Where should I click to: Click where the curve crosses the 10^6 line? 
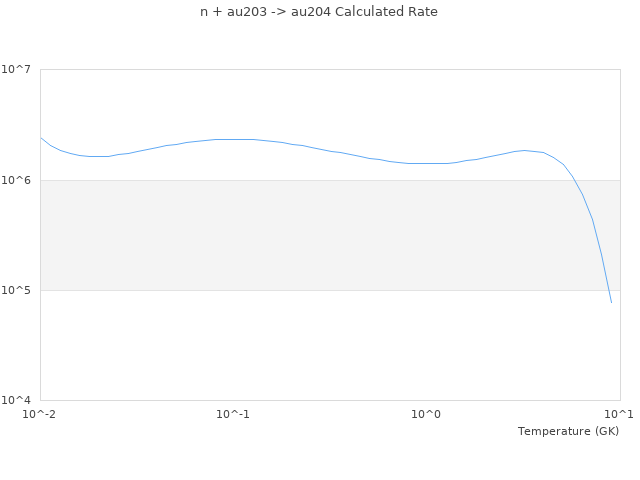pos(573,180)
